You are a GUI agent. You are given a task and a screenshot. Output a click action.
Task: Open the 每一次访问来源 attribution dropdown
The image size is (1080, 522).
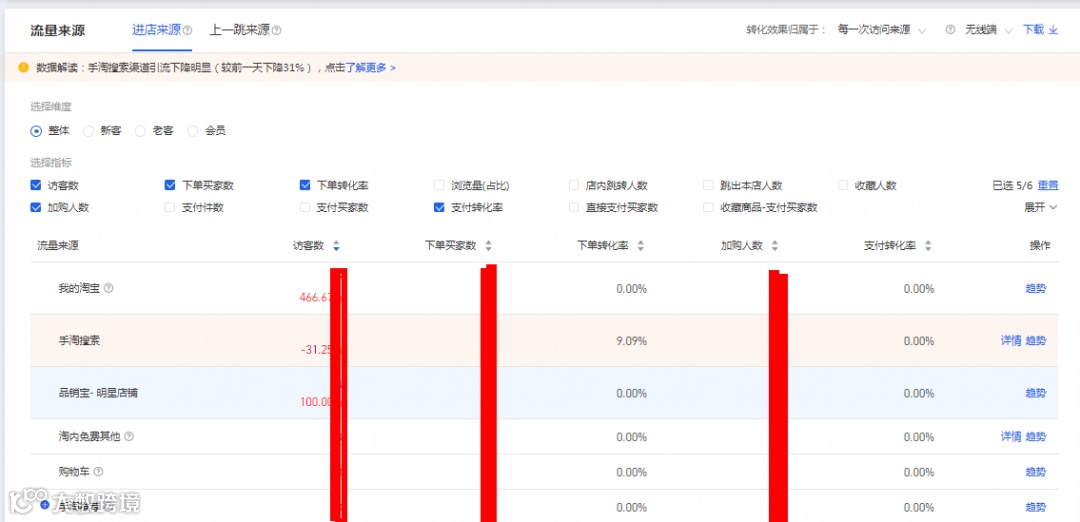point(882,30)
